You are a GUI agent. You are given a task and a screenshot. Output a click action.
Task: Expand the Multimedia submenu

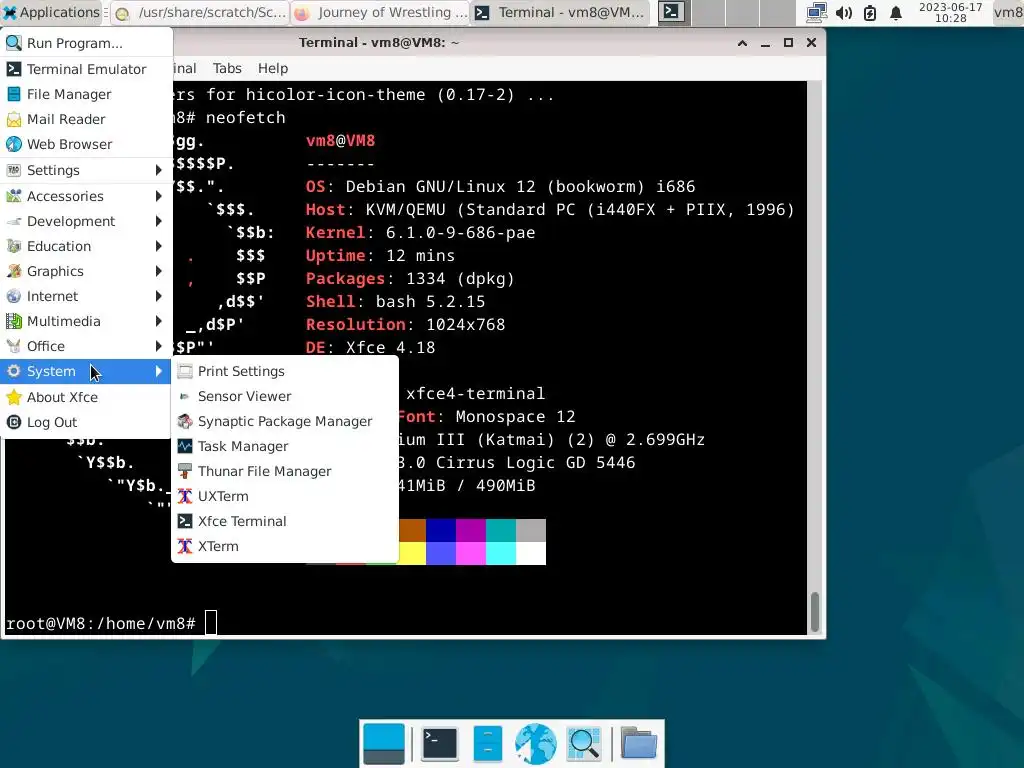click(86, 321)
